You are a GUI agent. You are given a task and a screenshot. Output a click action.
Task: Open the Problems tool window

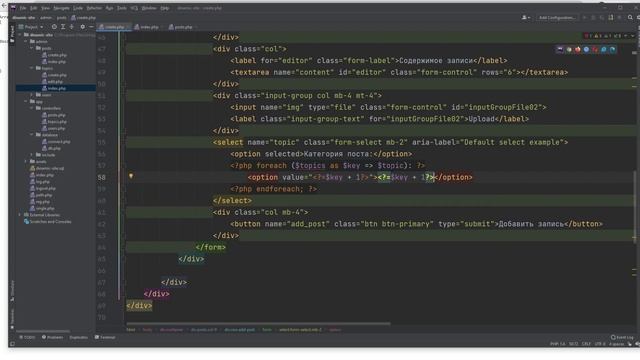[x=52, y=338]
